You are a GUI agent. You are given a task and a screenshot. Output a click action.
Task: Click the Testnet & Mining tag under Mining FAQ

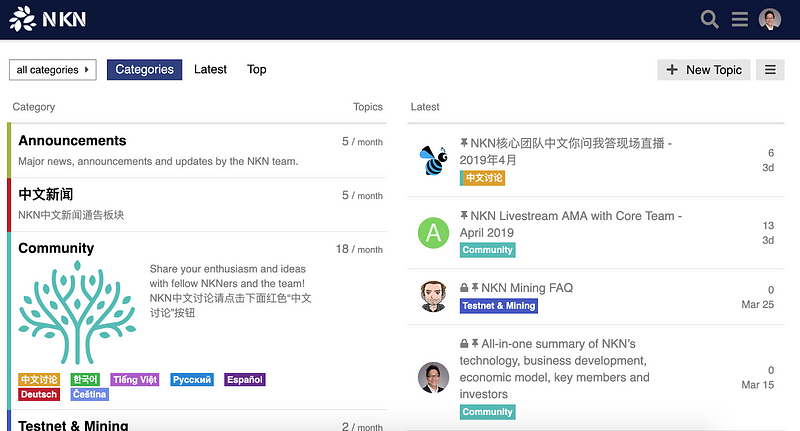tap(499, 306)
